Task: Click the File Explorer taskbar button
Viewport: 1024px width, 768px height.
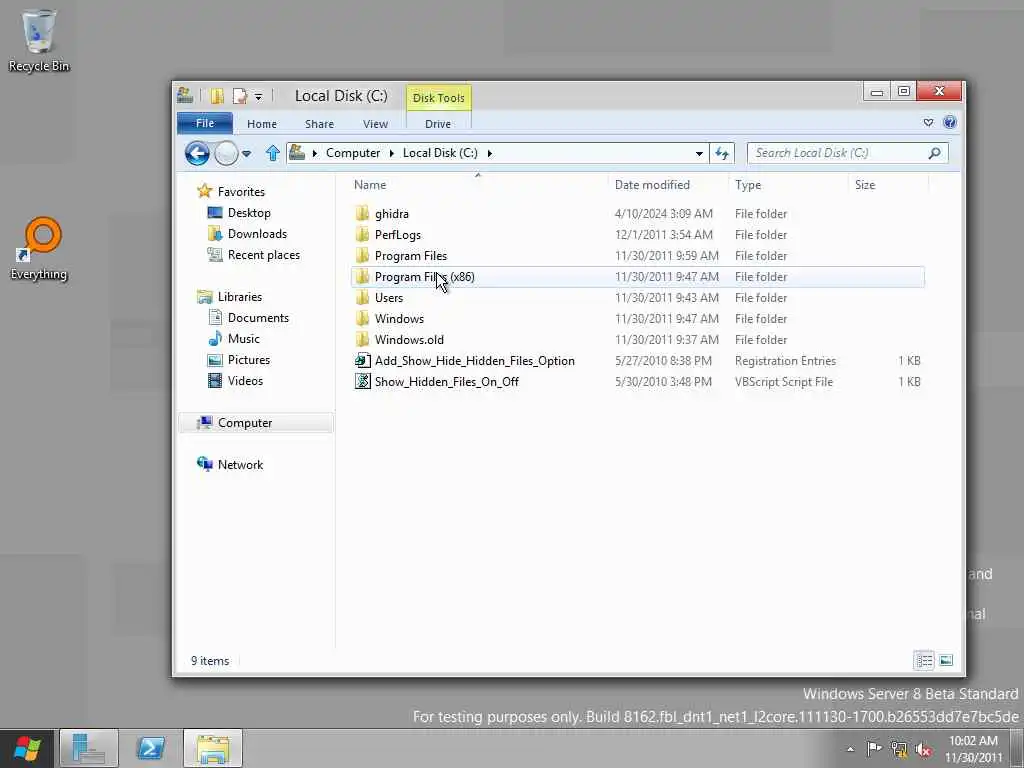Action: pos(213,748)
